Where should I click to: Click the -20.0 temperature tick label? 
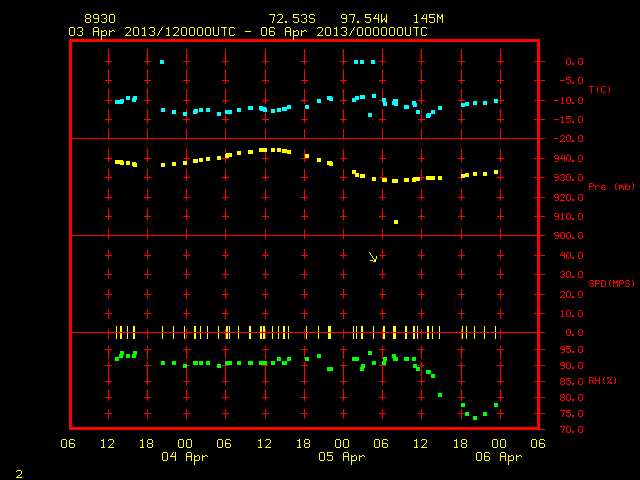[x=569, y=139]
